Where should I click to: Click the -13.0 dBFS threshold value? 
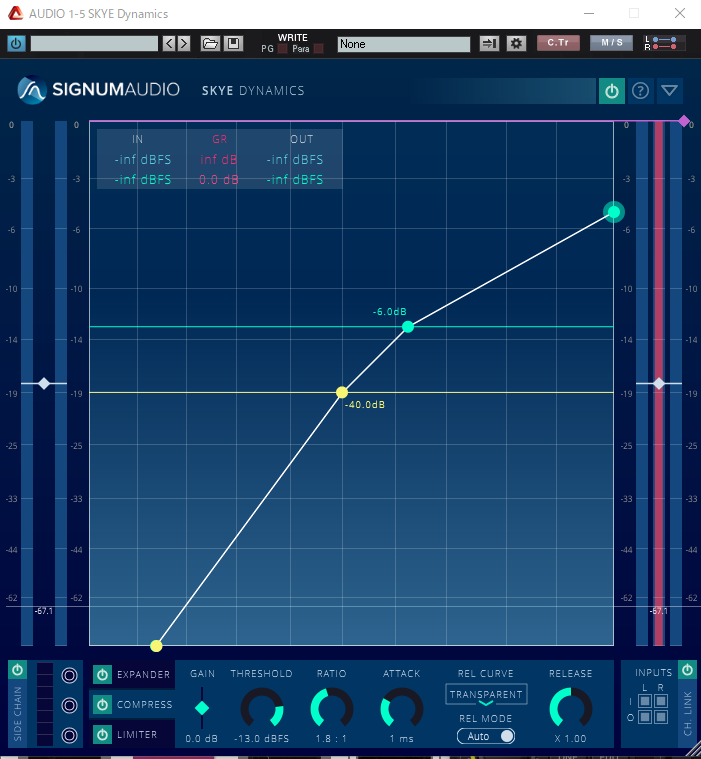262,739
